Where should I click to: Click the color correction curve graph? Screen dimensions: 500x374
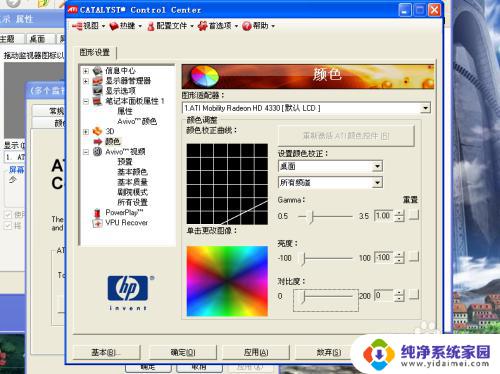click(x=227, y=184)
